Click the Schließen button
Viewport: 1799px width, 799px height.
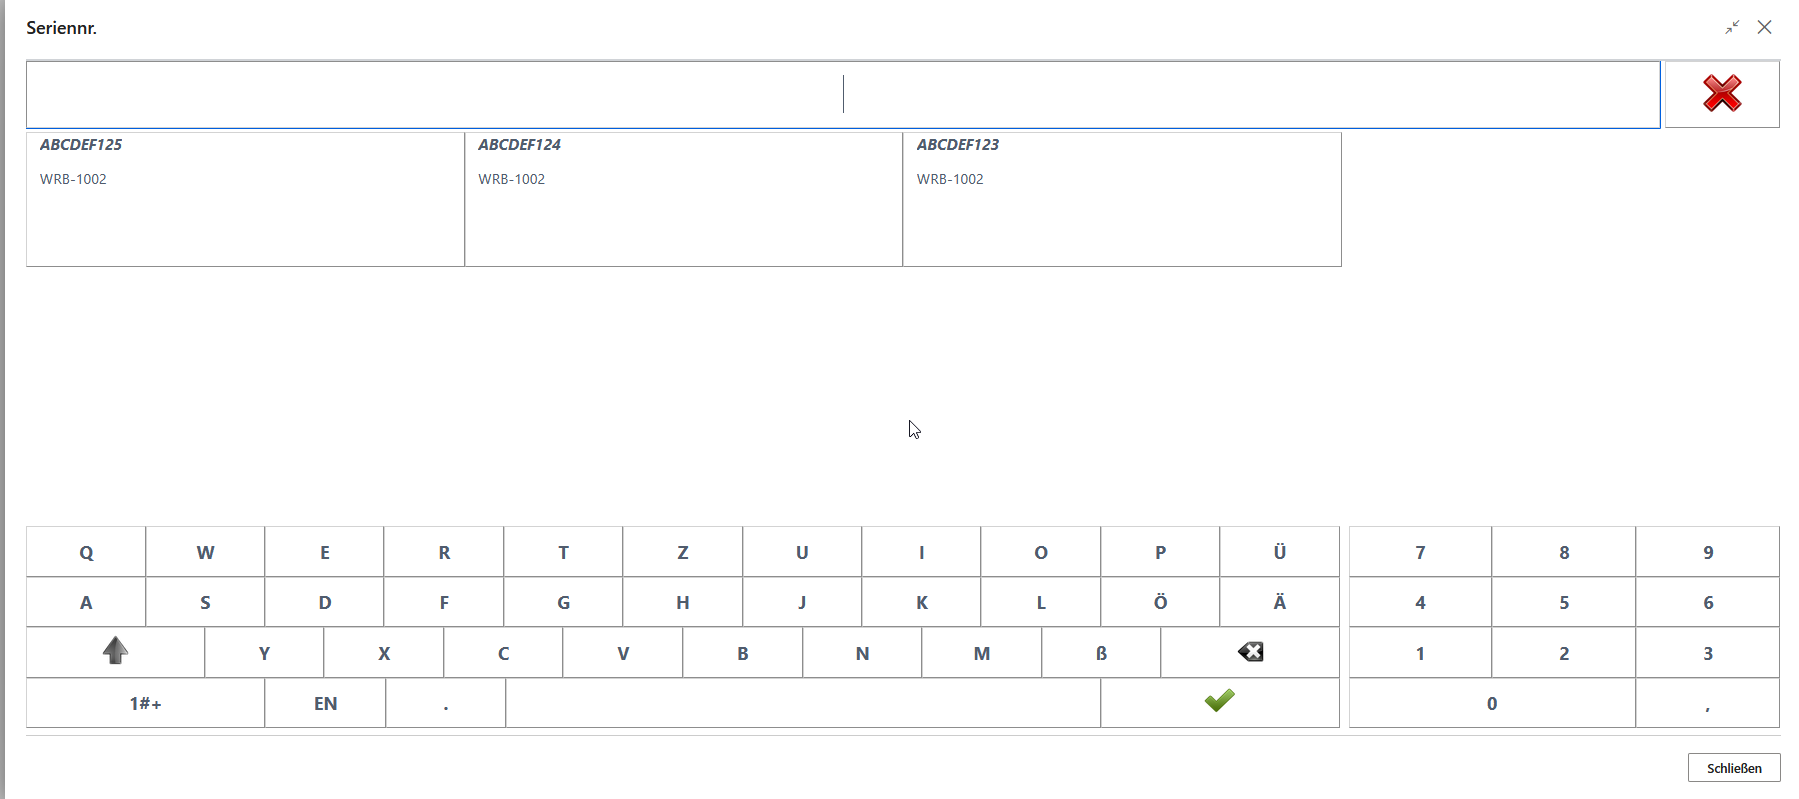(x=1733, y=768)
